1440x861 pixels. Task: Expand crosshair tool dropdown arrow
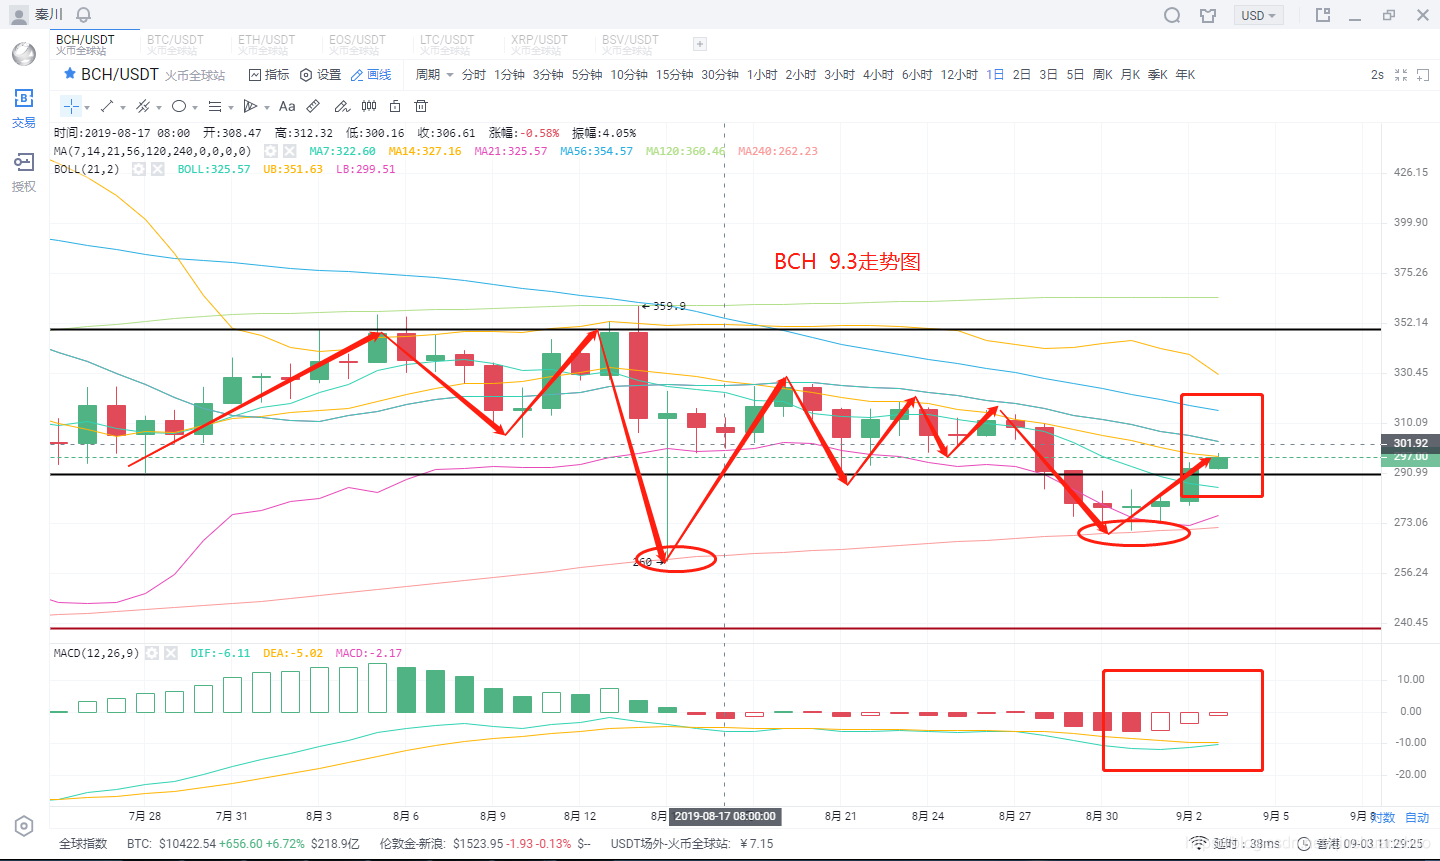point(87,107)
